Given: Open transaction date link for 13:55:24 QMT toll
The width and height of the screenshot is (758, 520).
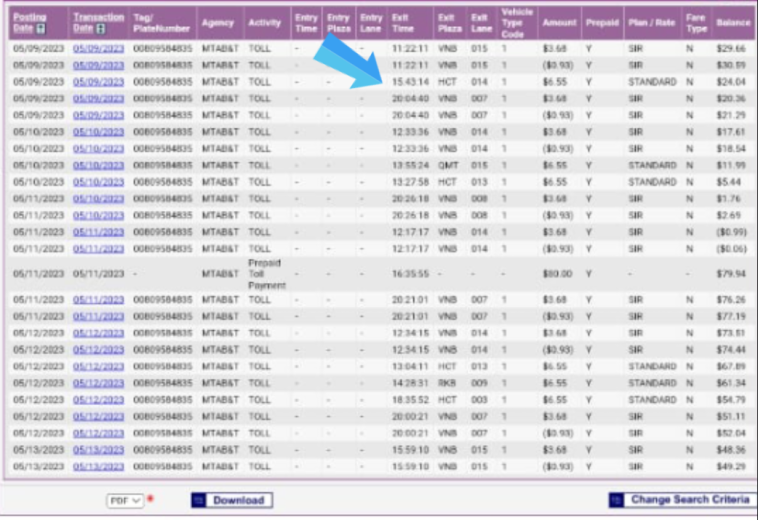Looking at the screenshot, I should point(98,165).
